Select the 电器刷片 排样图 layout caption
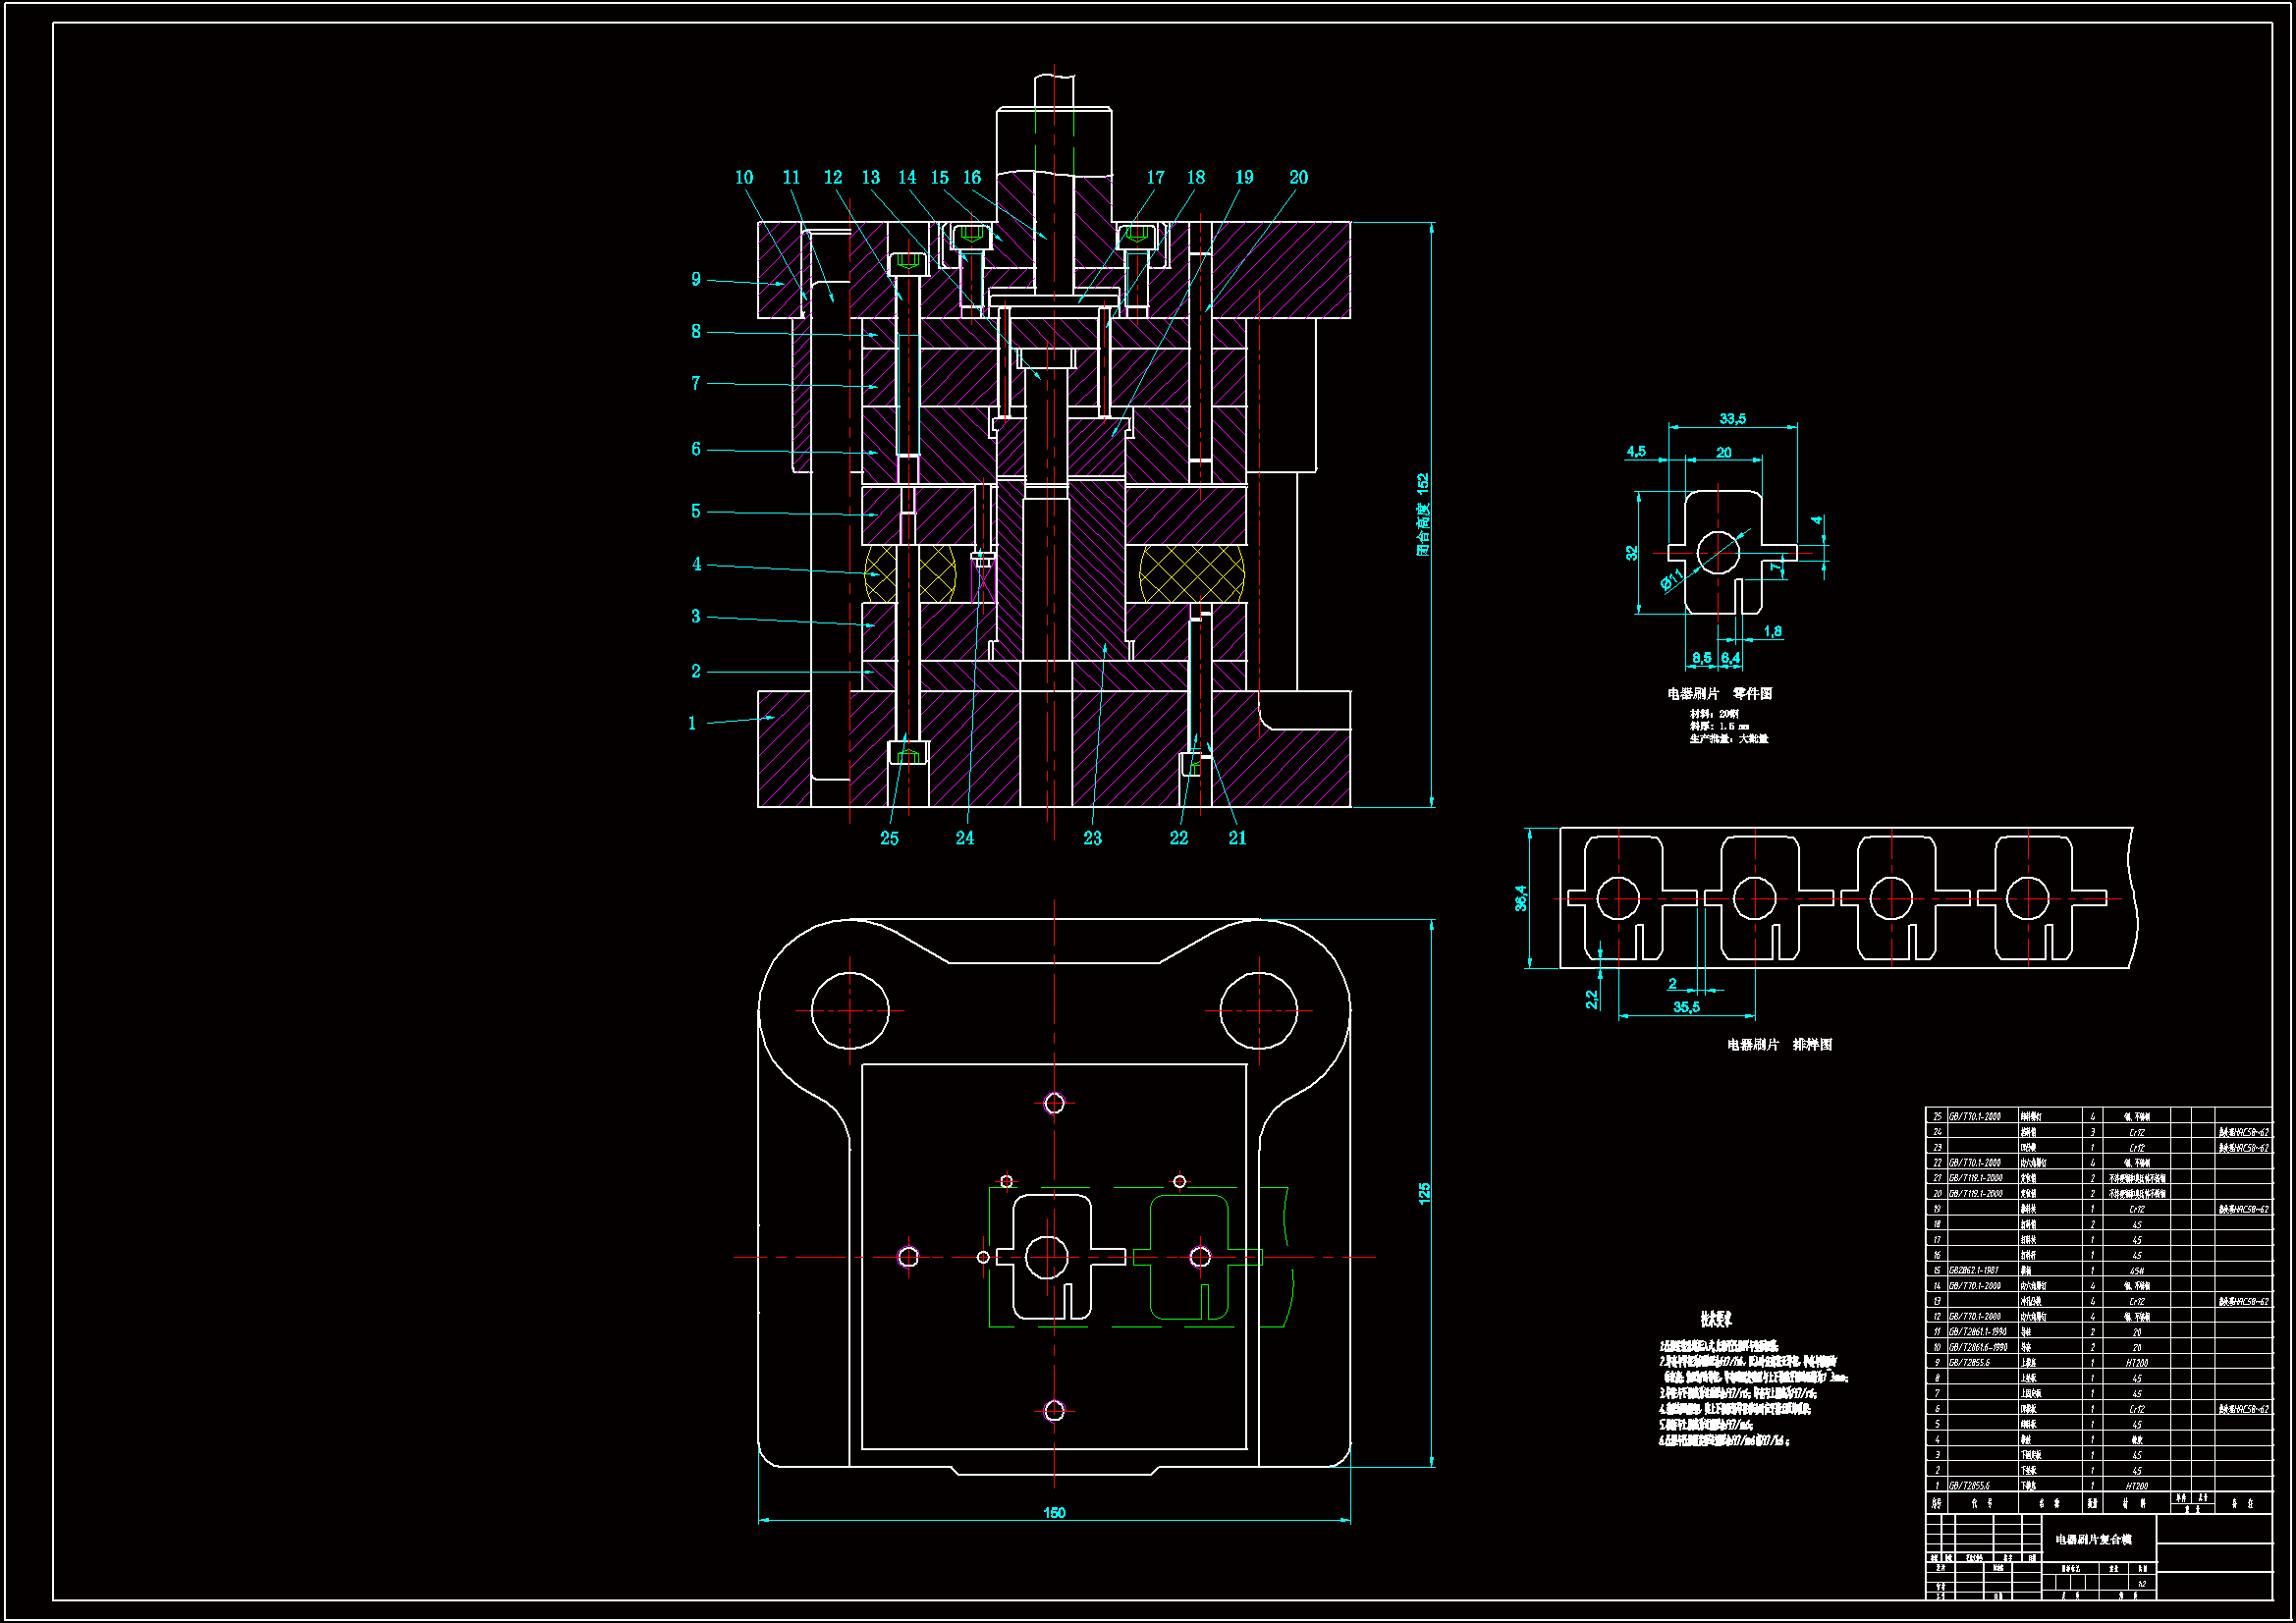Image resolution: width=2296 pixels, height=1623 pixels. 1779,1045
